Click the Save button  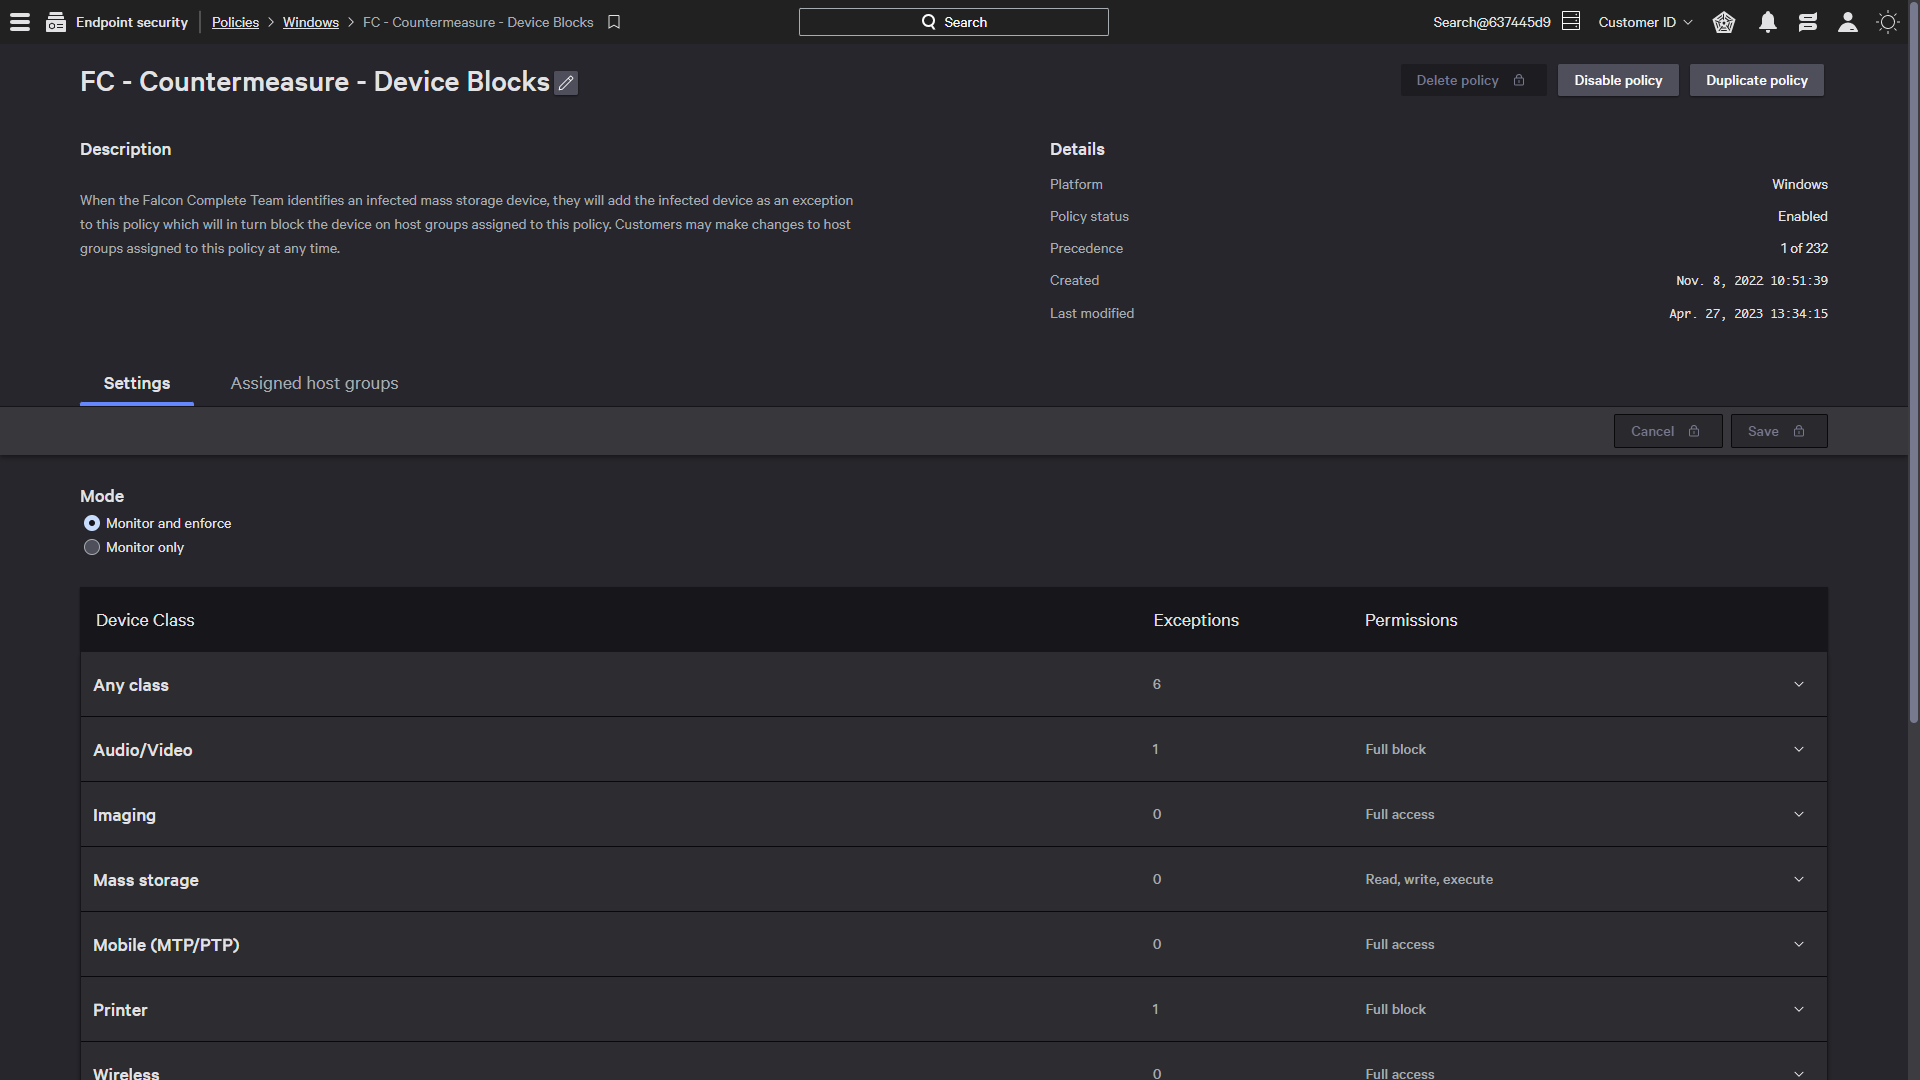tap(1779, 431)
